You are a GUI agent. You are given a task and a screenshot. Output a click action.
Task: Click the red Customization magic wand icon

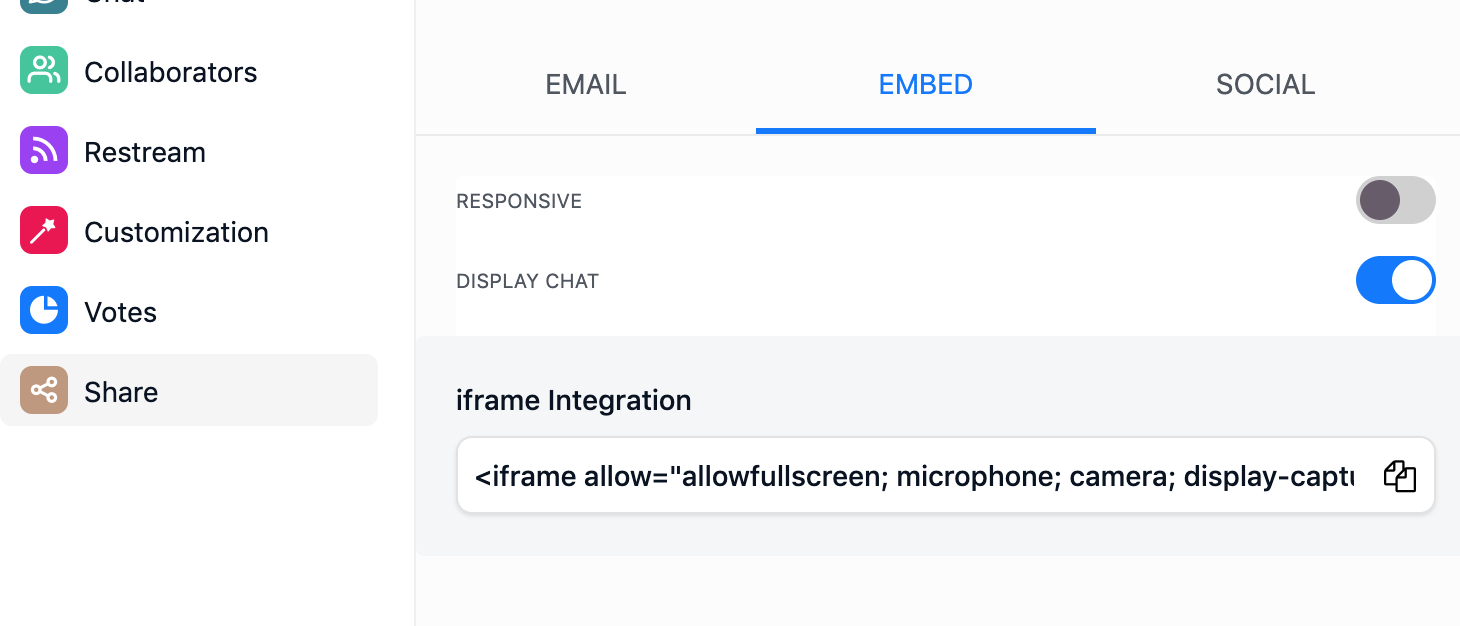click(x=44, y=231)
